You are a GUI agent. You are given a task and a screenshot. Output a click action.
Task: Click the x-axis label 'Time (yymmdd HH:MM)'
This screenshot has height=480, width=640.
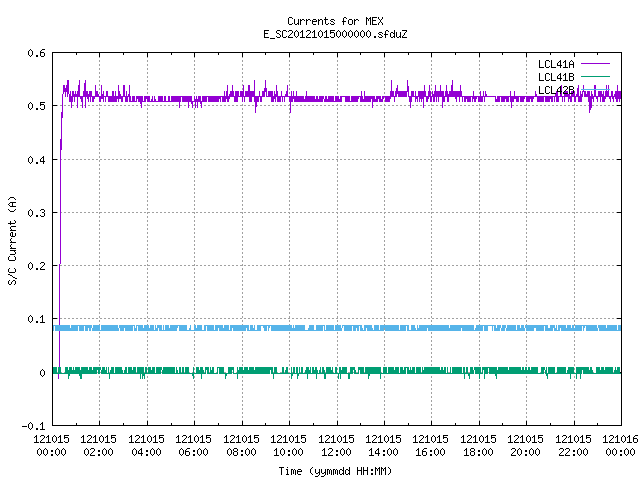click(x=335, y=471)
